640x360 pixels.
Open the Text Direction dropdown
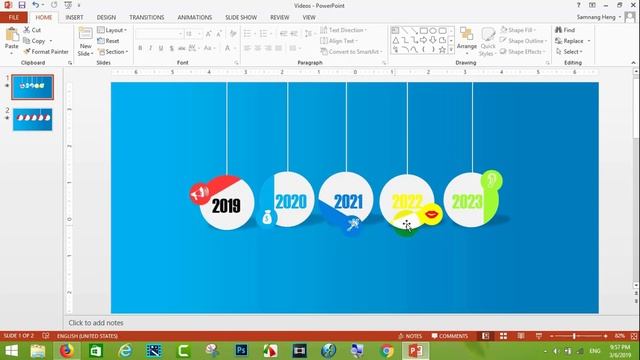[x=343, y=30]
